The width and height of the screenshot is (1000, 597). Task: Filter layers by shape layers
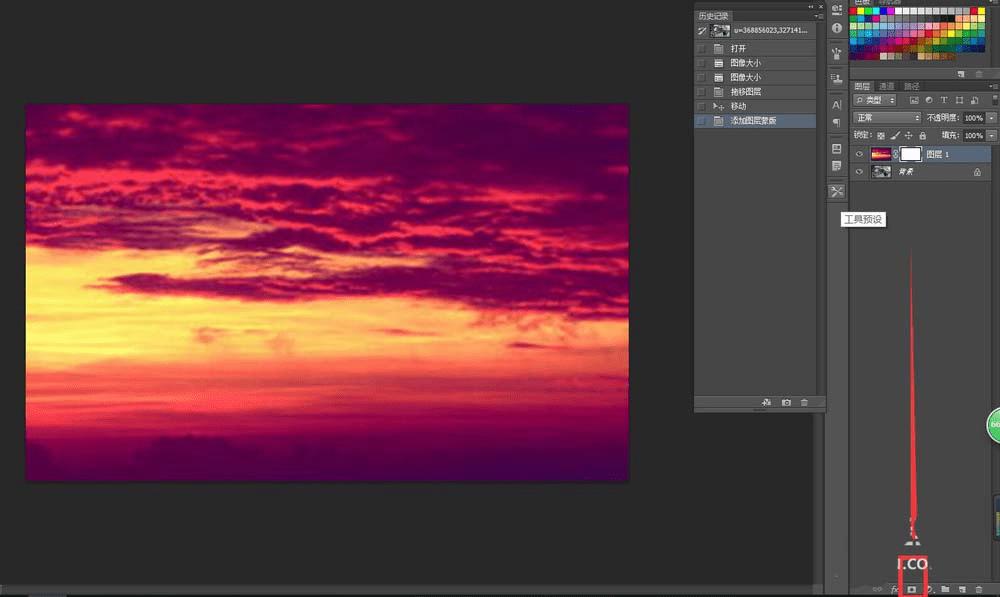tap(959, 100)
